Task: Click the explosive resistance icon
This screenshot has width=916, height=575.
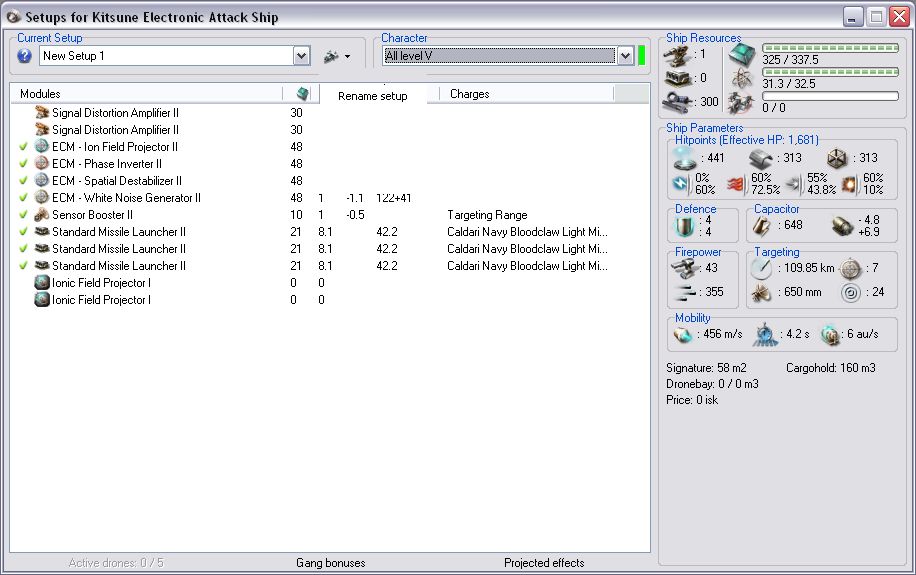Action: point(849,184)
